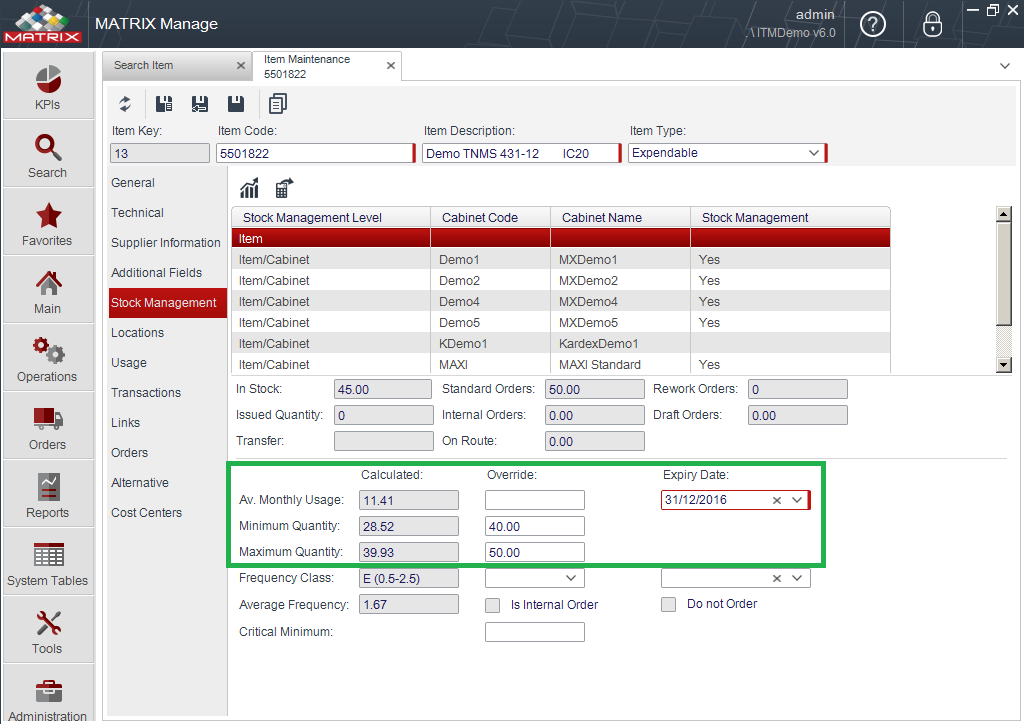
Task: Open Operations in the sidebar
Action: [x=48, y=358]
